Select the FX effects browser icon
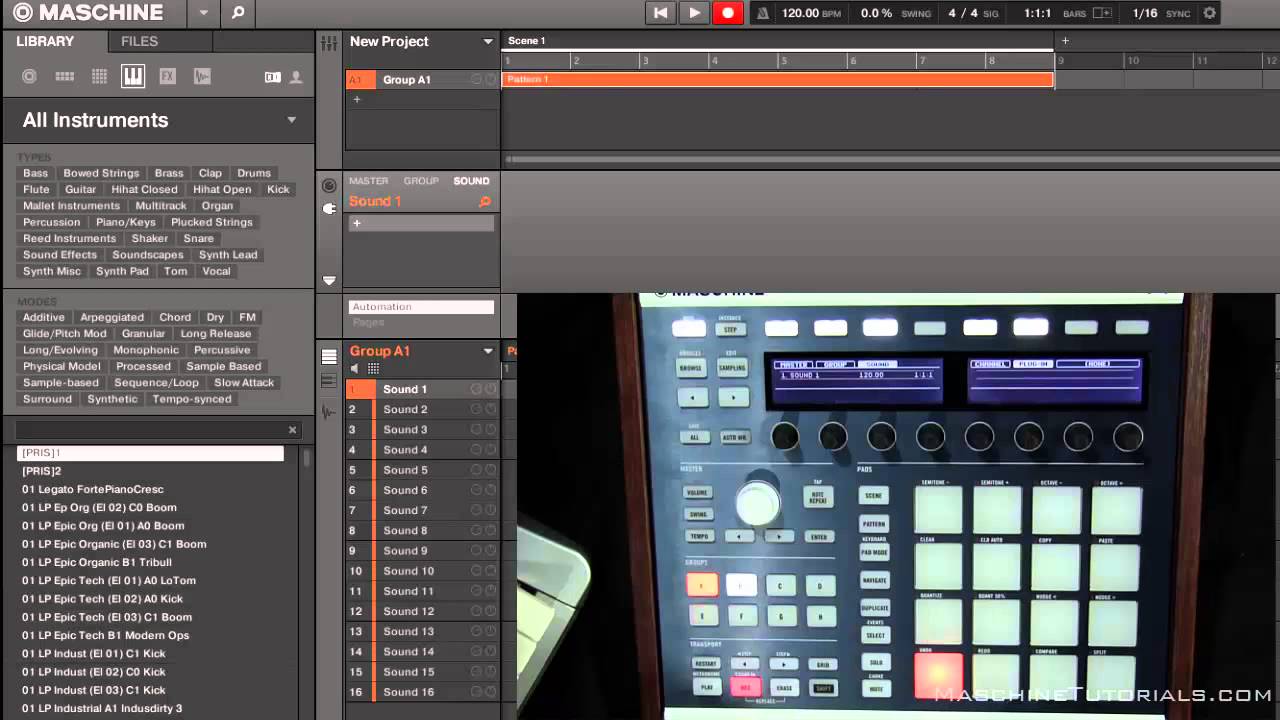The width and height of the screenshot is (1280, 720). [x=167, y=76]
